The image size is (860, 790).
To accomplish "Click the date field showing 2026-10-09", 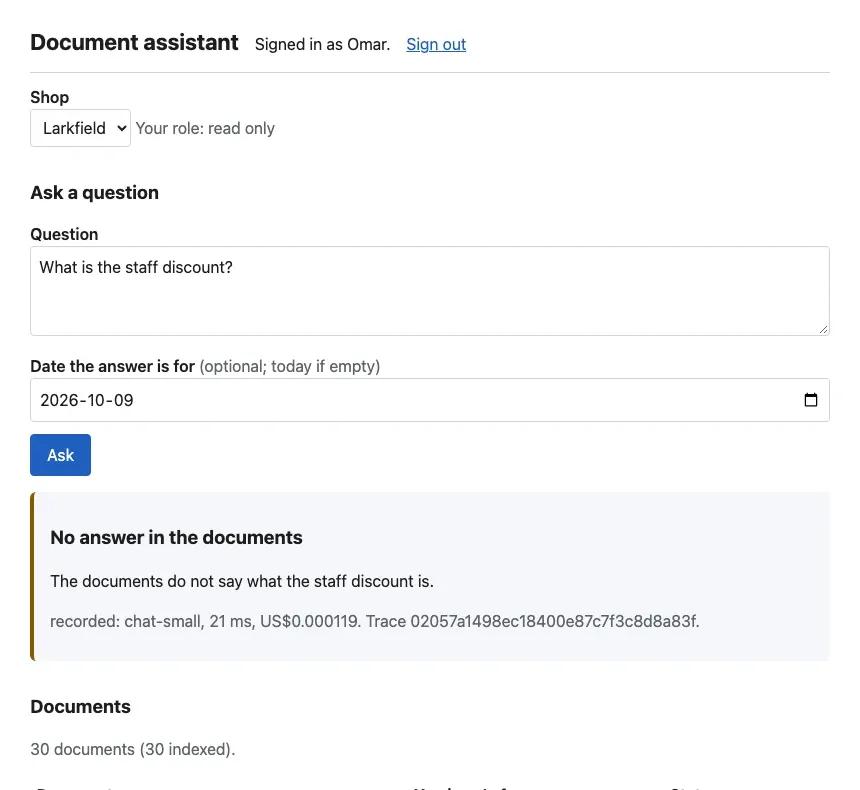I will [x=429, y=400].
